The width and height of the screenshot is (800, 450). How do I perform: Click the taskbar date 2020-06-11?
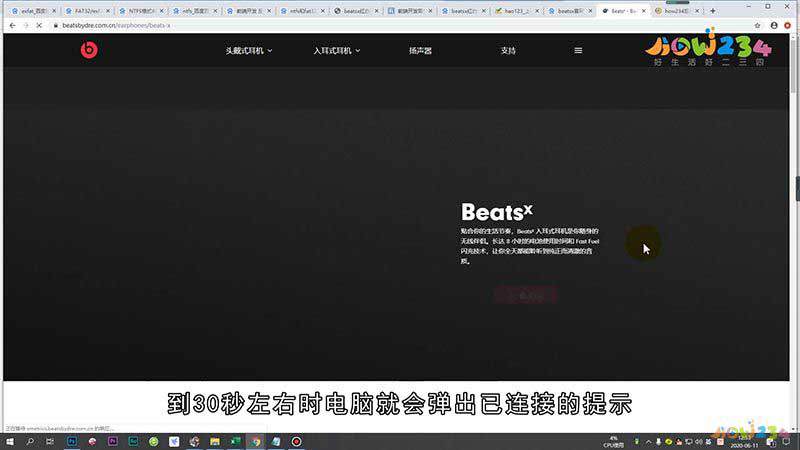pos(744,445)
